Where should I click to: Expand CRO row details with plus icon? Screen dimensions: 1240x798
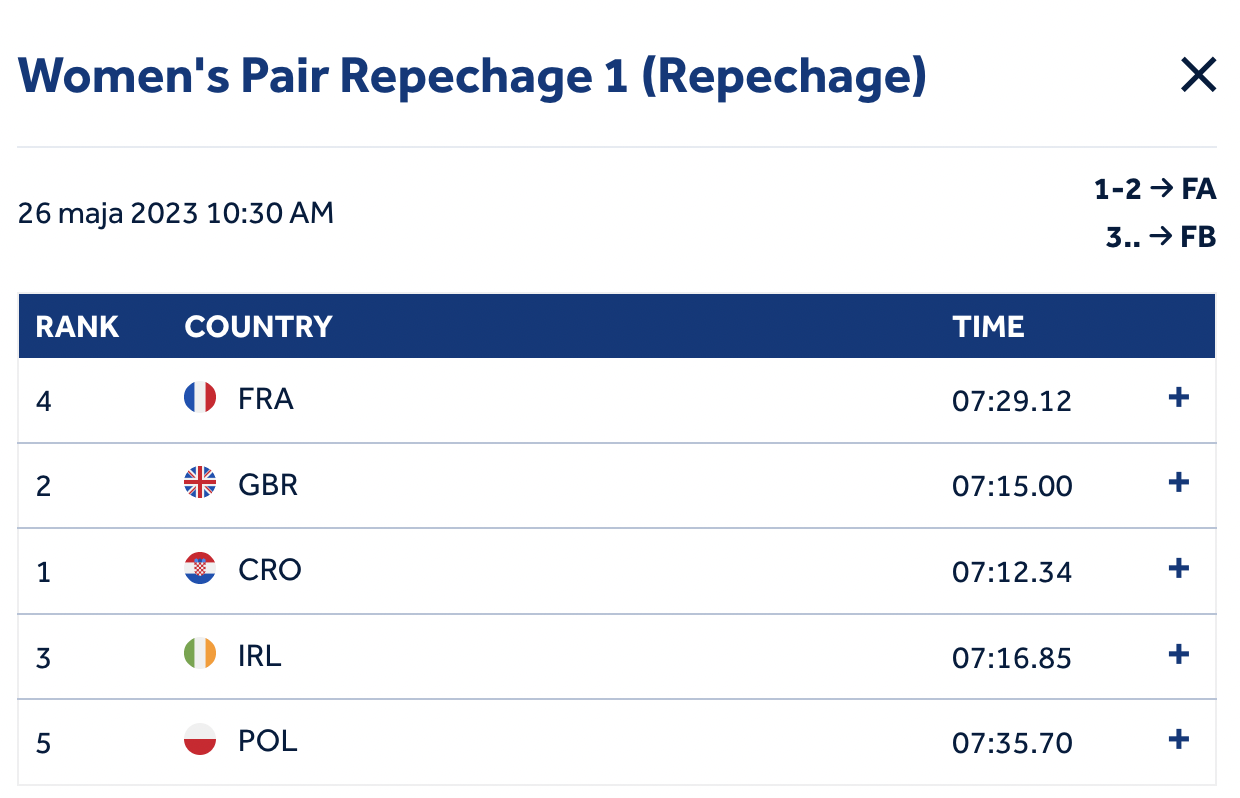click(1179, 569)
